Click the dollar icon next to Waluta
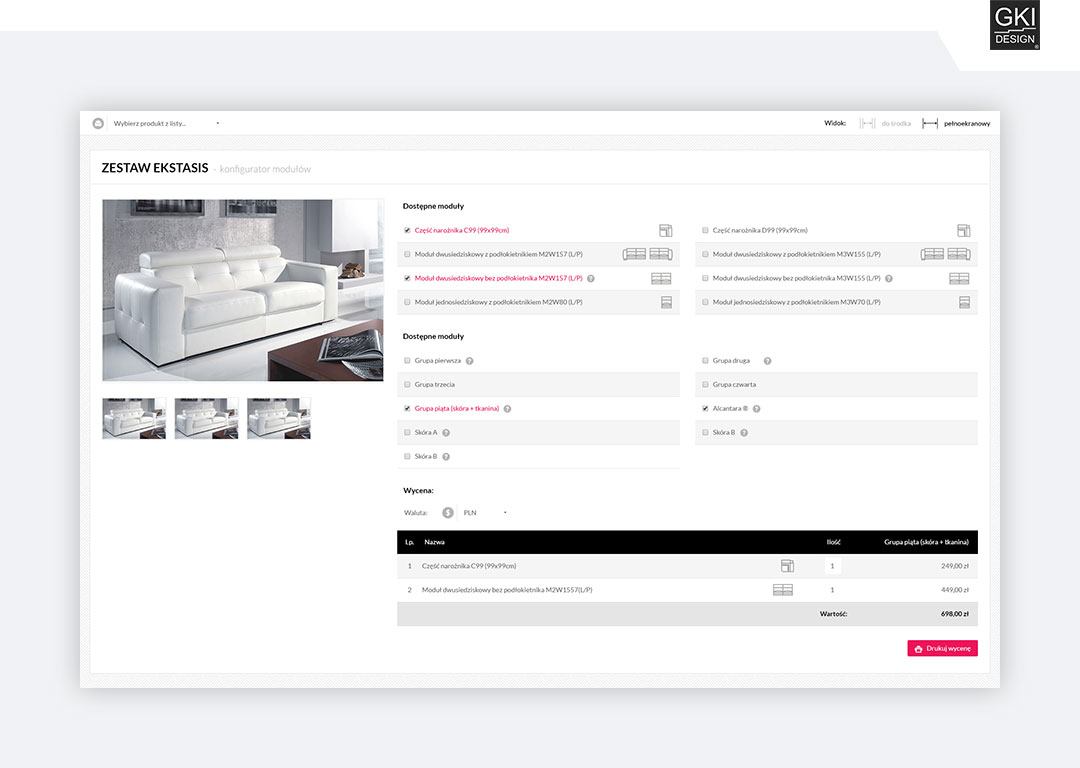Image resolution: width=1080 pixels, height=768 pixels. tap(448, 512)
